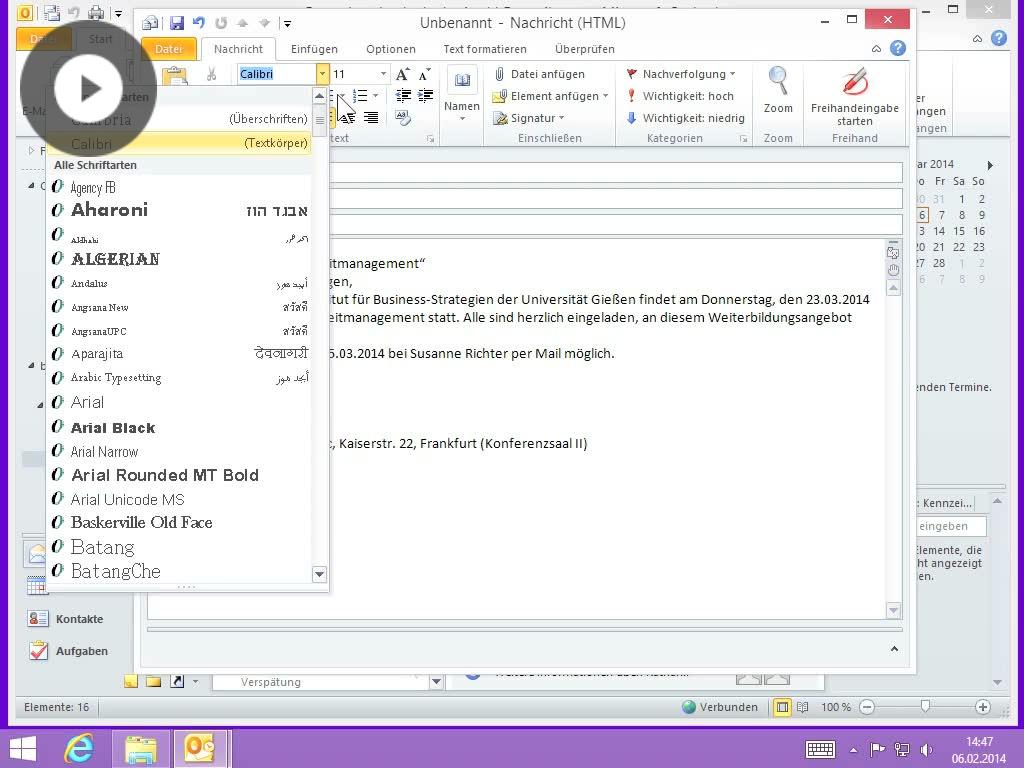Save the message via the Quick Access toolbar
1024x768 pixels.
pos(178,22)
